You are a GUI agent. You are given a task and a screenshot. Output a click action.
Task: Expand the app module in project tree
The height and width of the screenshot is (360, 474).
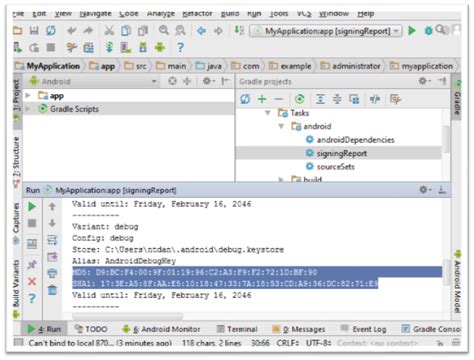point(28,96)
